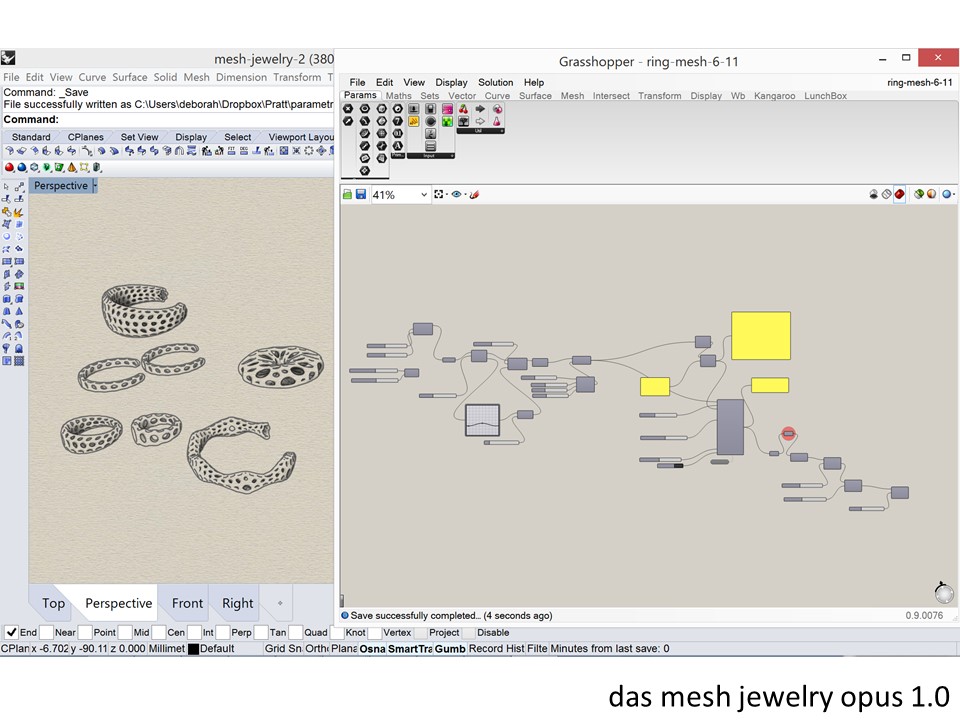Click the red sketch pencil icon on canvas toolbar
The image size is (960, 720).
coord(474,194)
